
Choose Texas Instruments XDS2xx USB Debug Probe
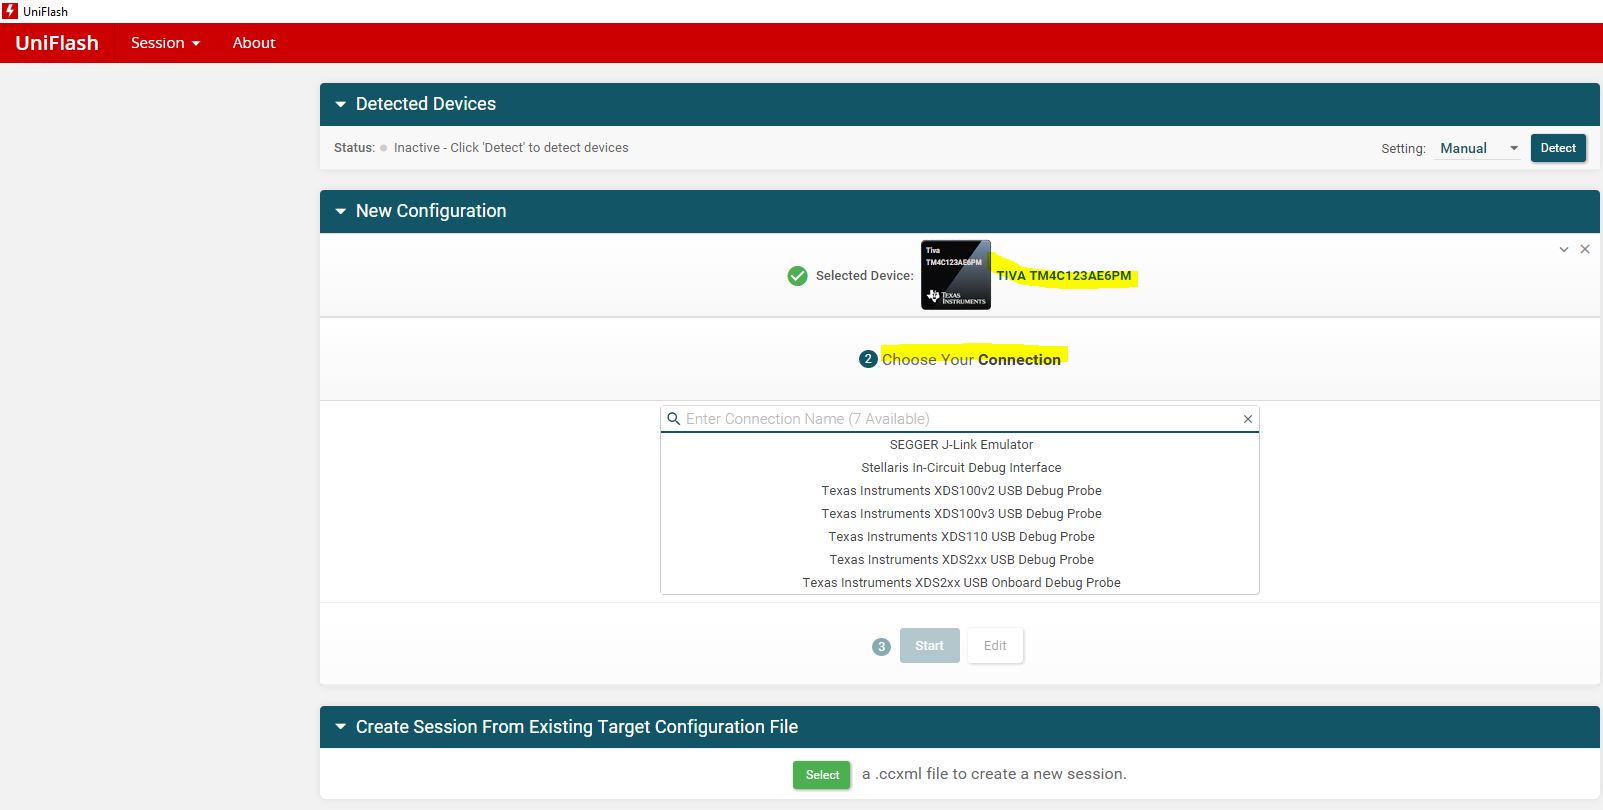(961, 560)
